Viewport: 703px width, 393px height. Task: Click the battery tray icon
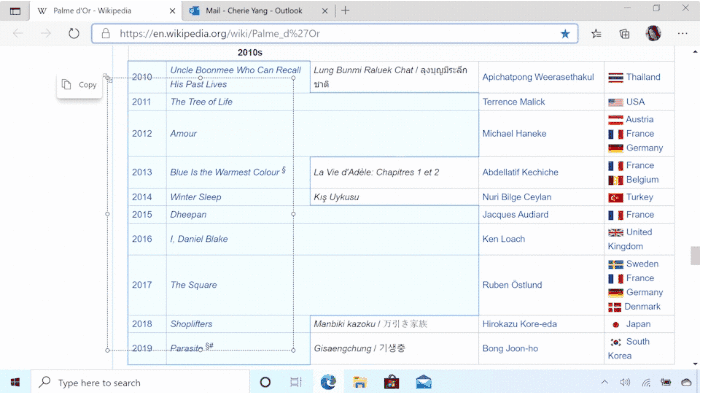click(666, 382)
